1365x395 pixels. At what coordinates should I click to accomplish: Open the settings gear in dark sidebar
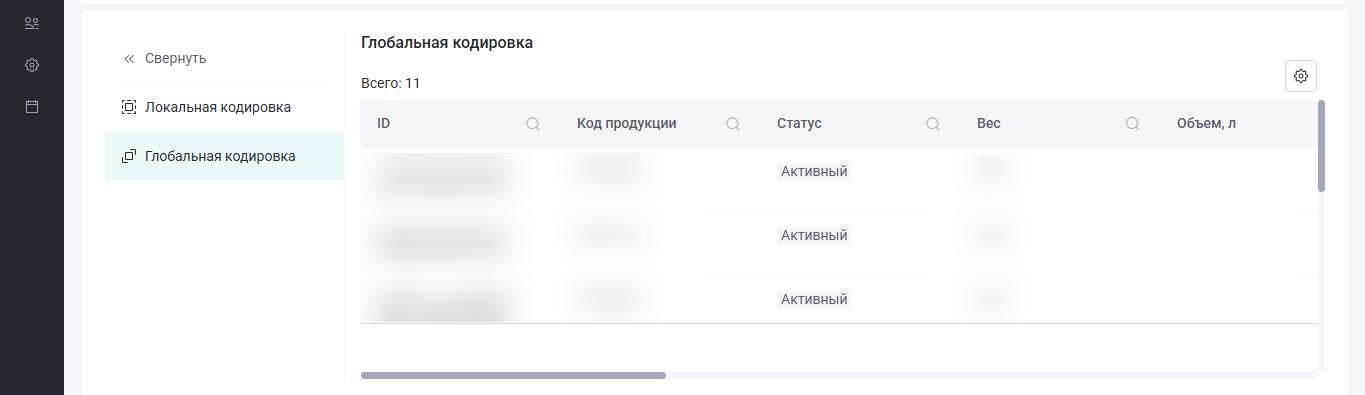tap(32, 65)
